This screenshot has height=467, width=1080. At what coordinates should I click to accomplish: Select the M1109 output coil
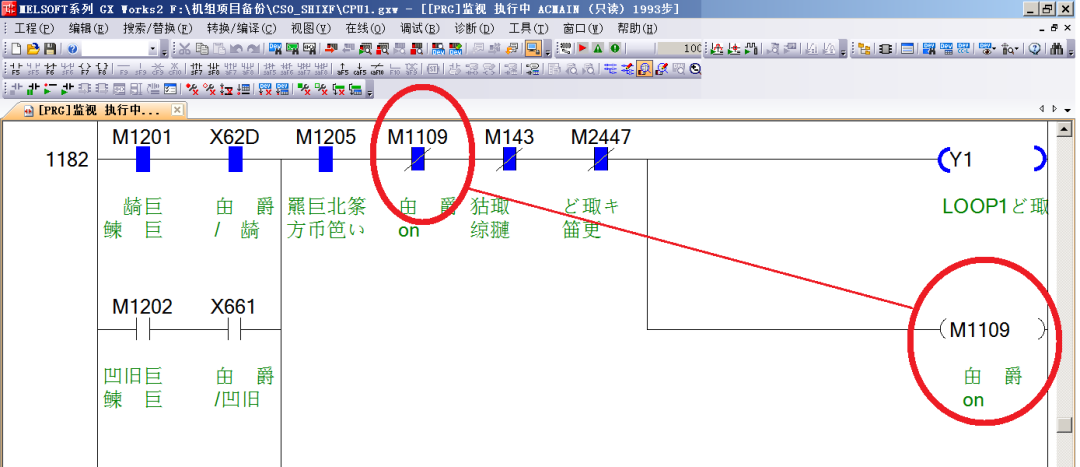click(993, 329)
